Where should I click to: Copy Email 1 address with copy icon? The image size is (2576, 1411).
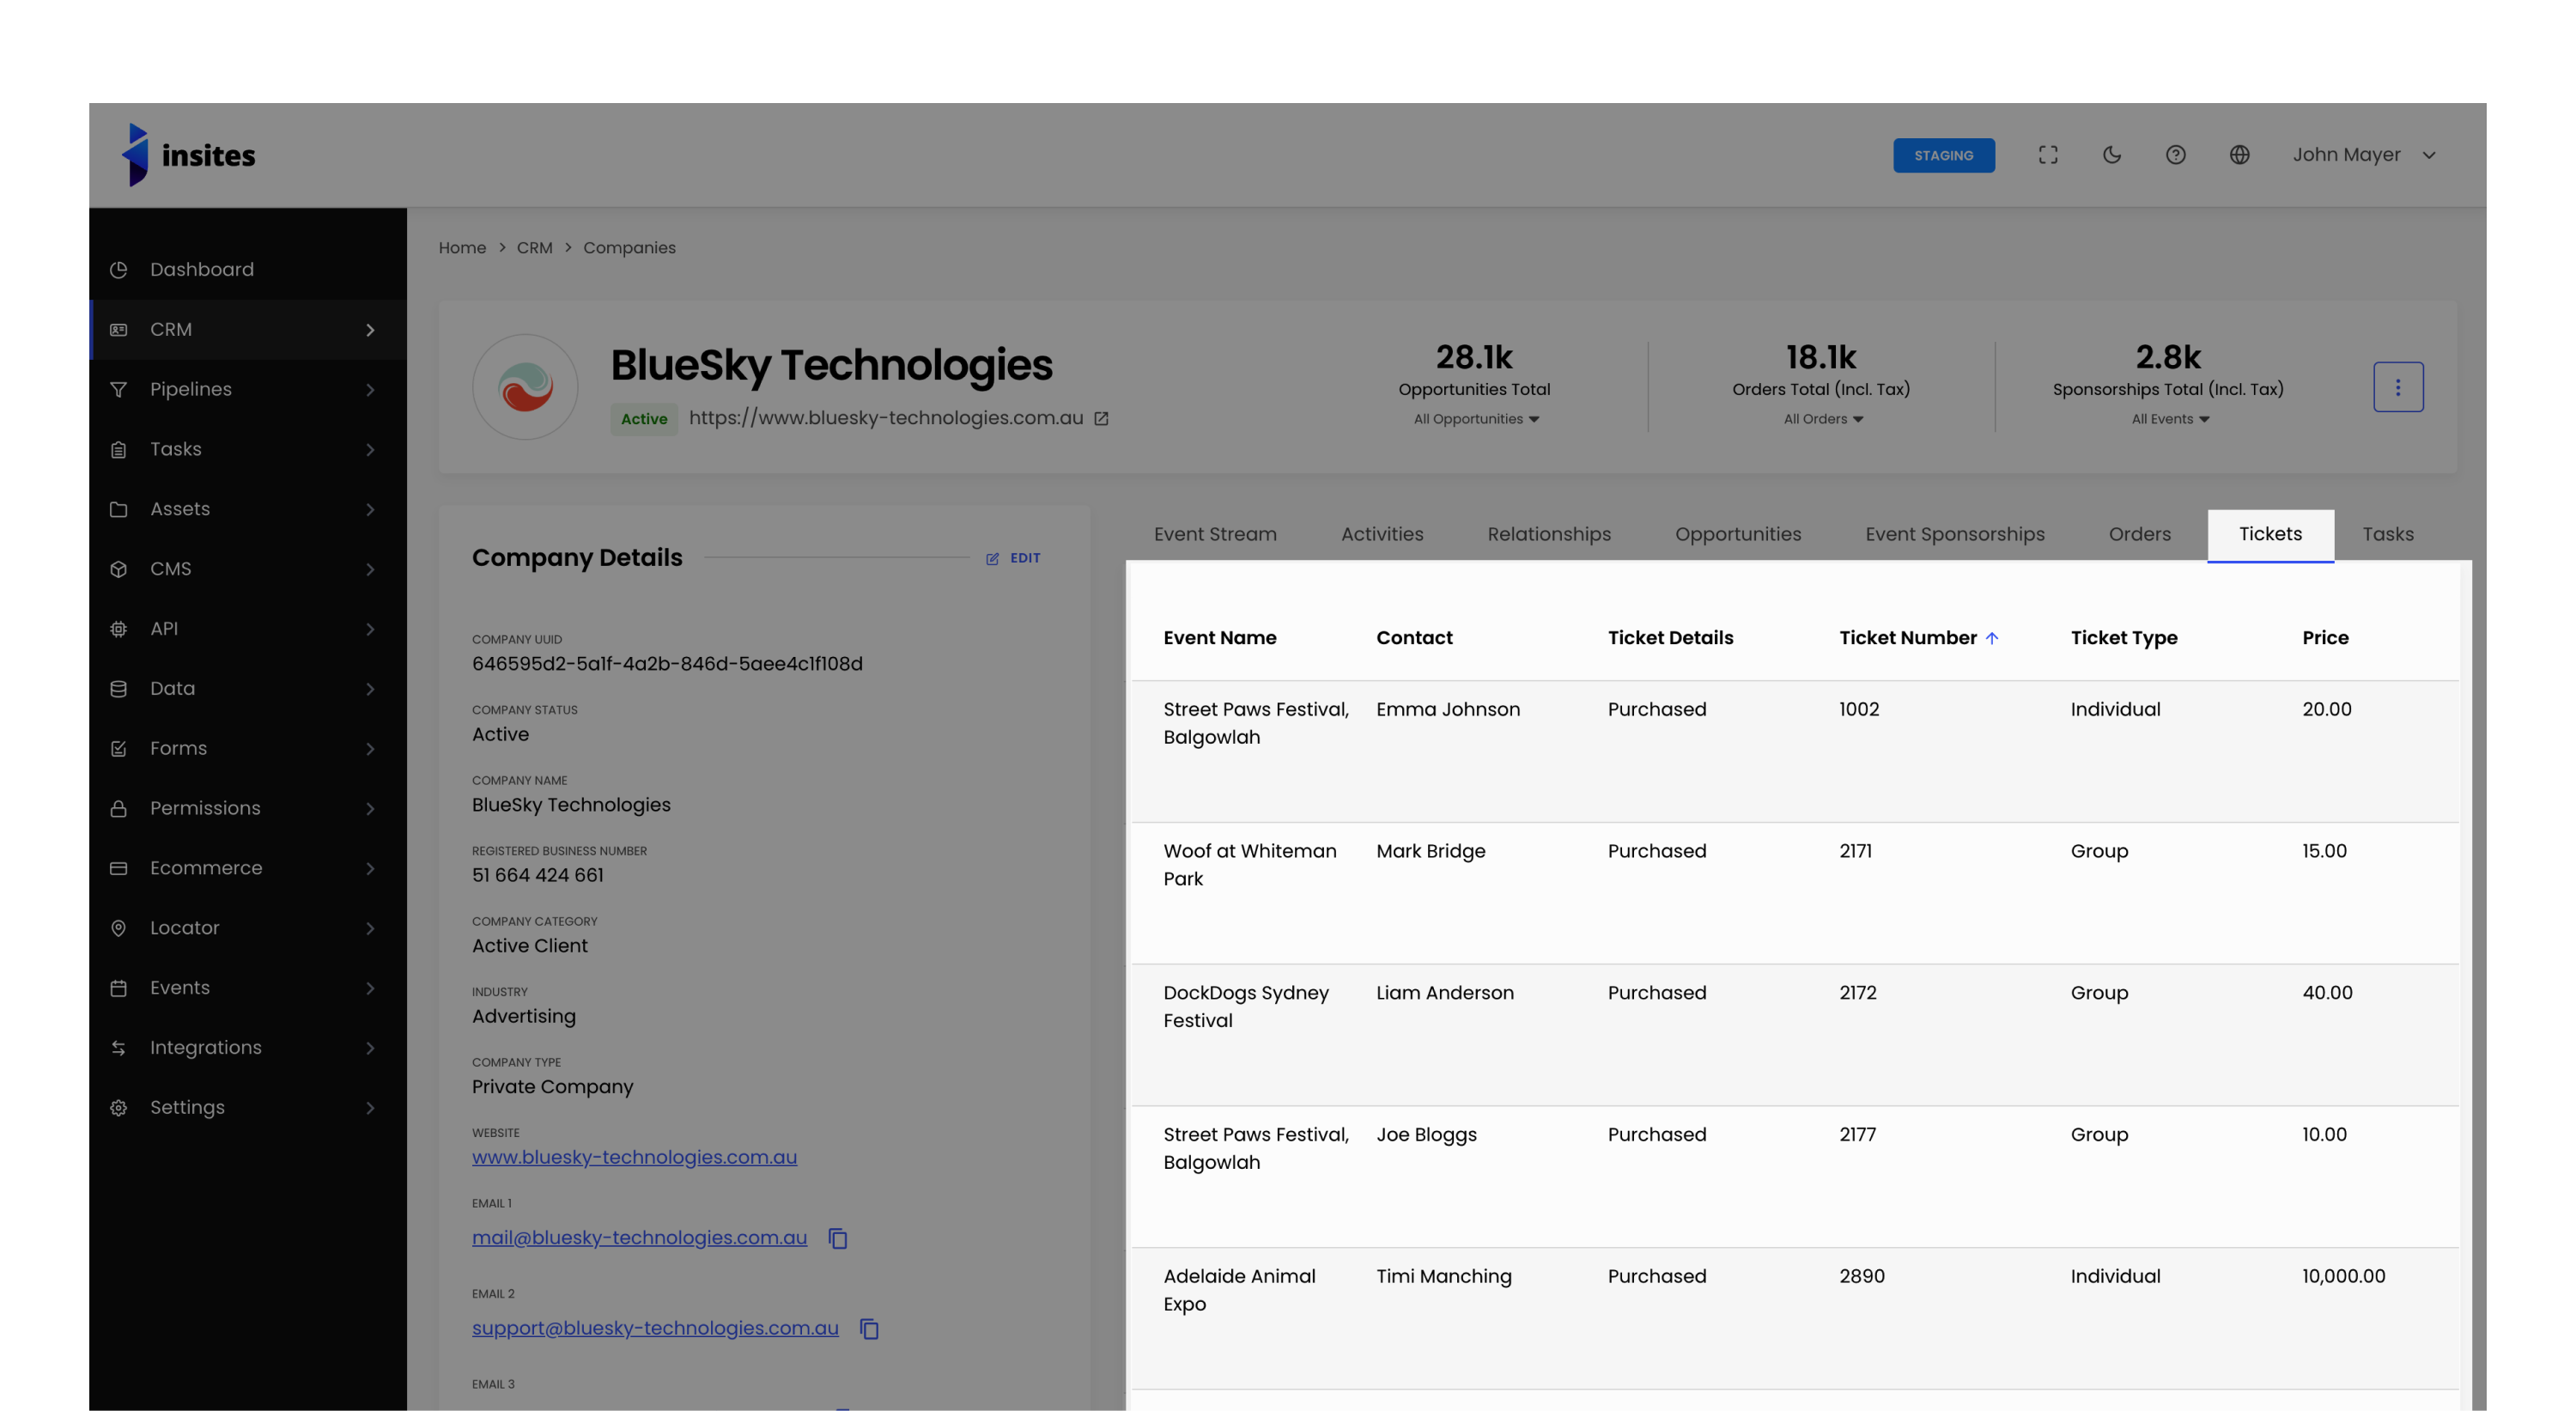pyautogui.click(x=838, y=1238)
